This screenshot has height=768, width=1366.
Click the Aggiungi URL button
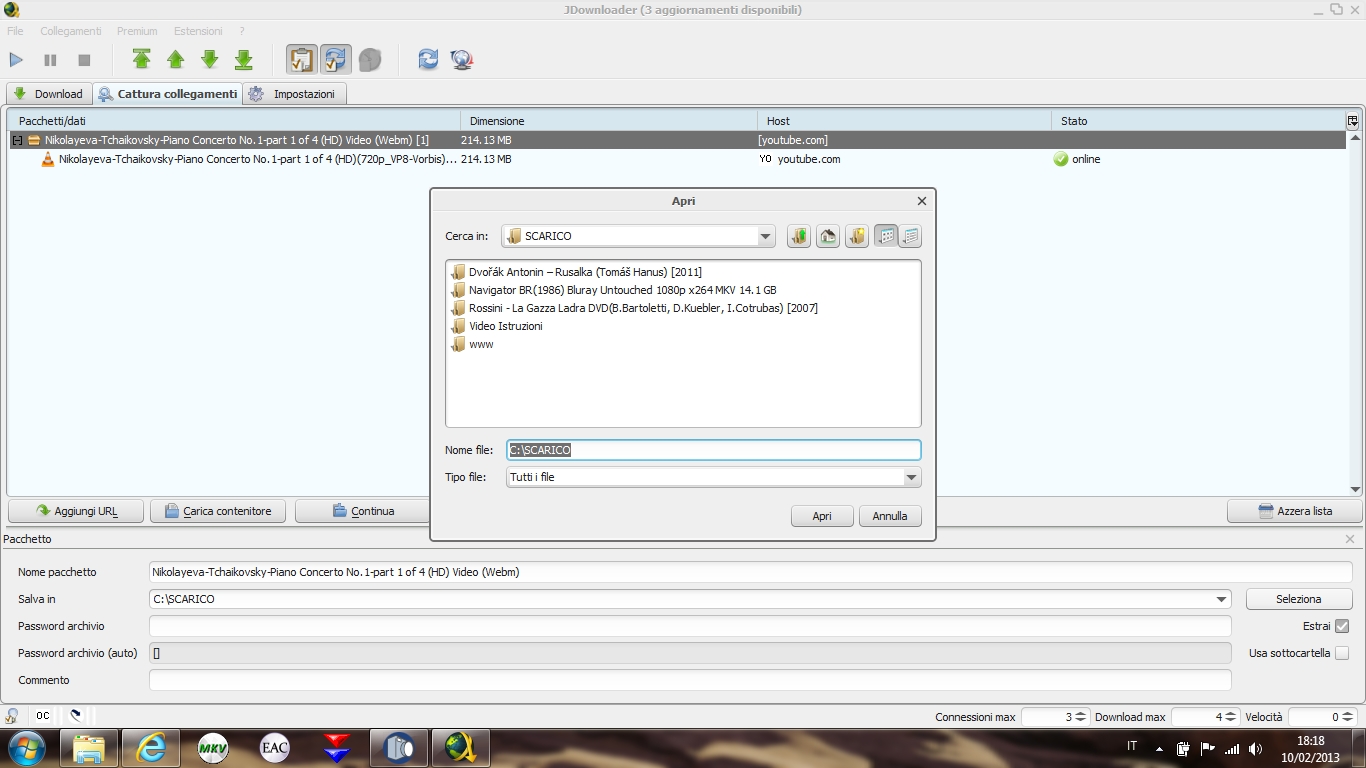point(76,511)
